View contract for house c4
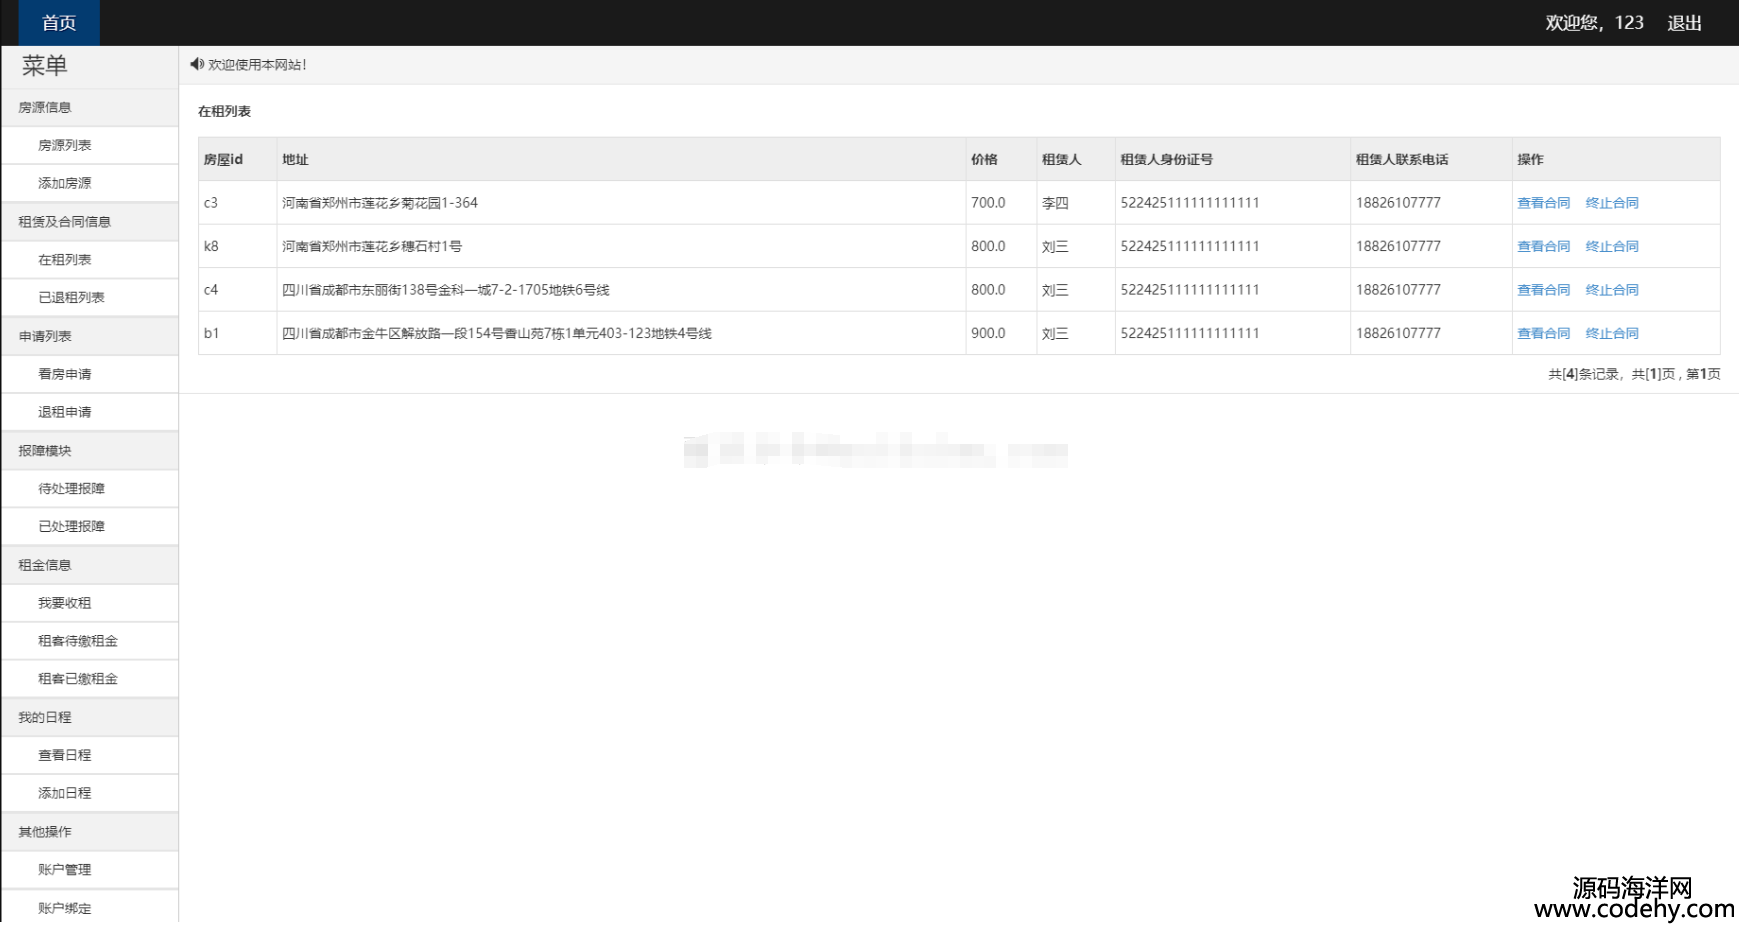Screen dimensions: 1739x929 point(1543,290)
